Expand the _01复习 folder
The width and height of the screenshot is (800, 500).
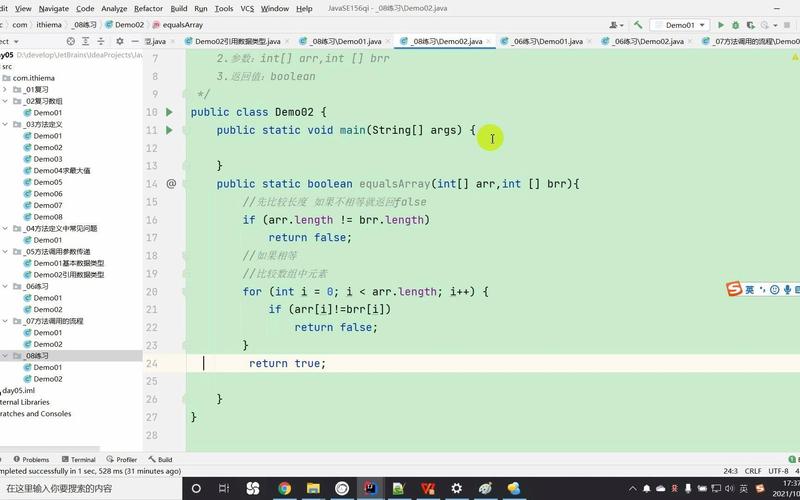(5, 89)
